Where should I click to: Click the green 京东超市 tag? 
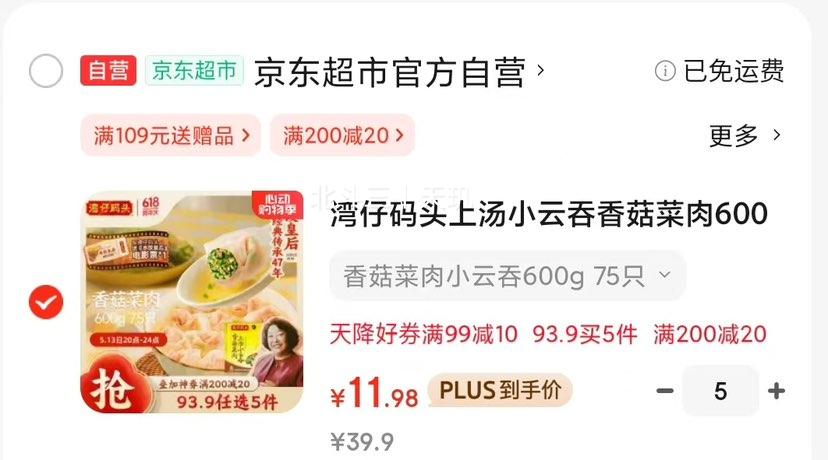point(194,70)
